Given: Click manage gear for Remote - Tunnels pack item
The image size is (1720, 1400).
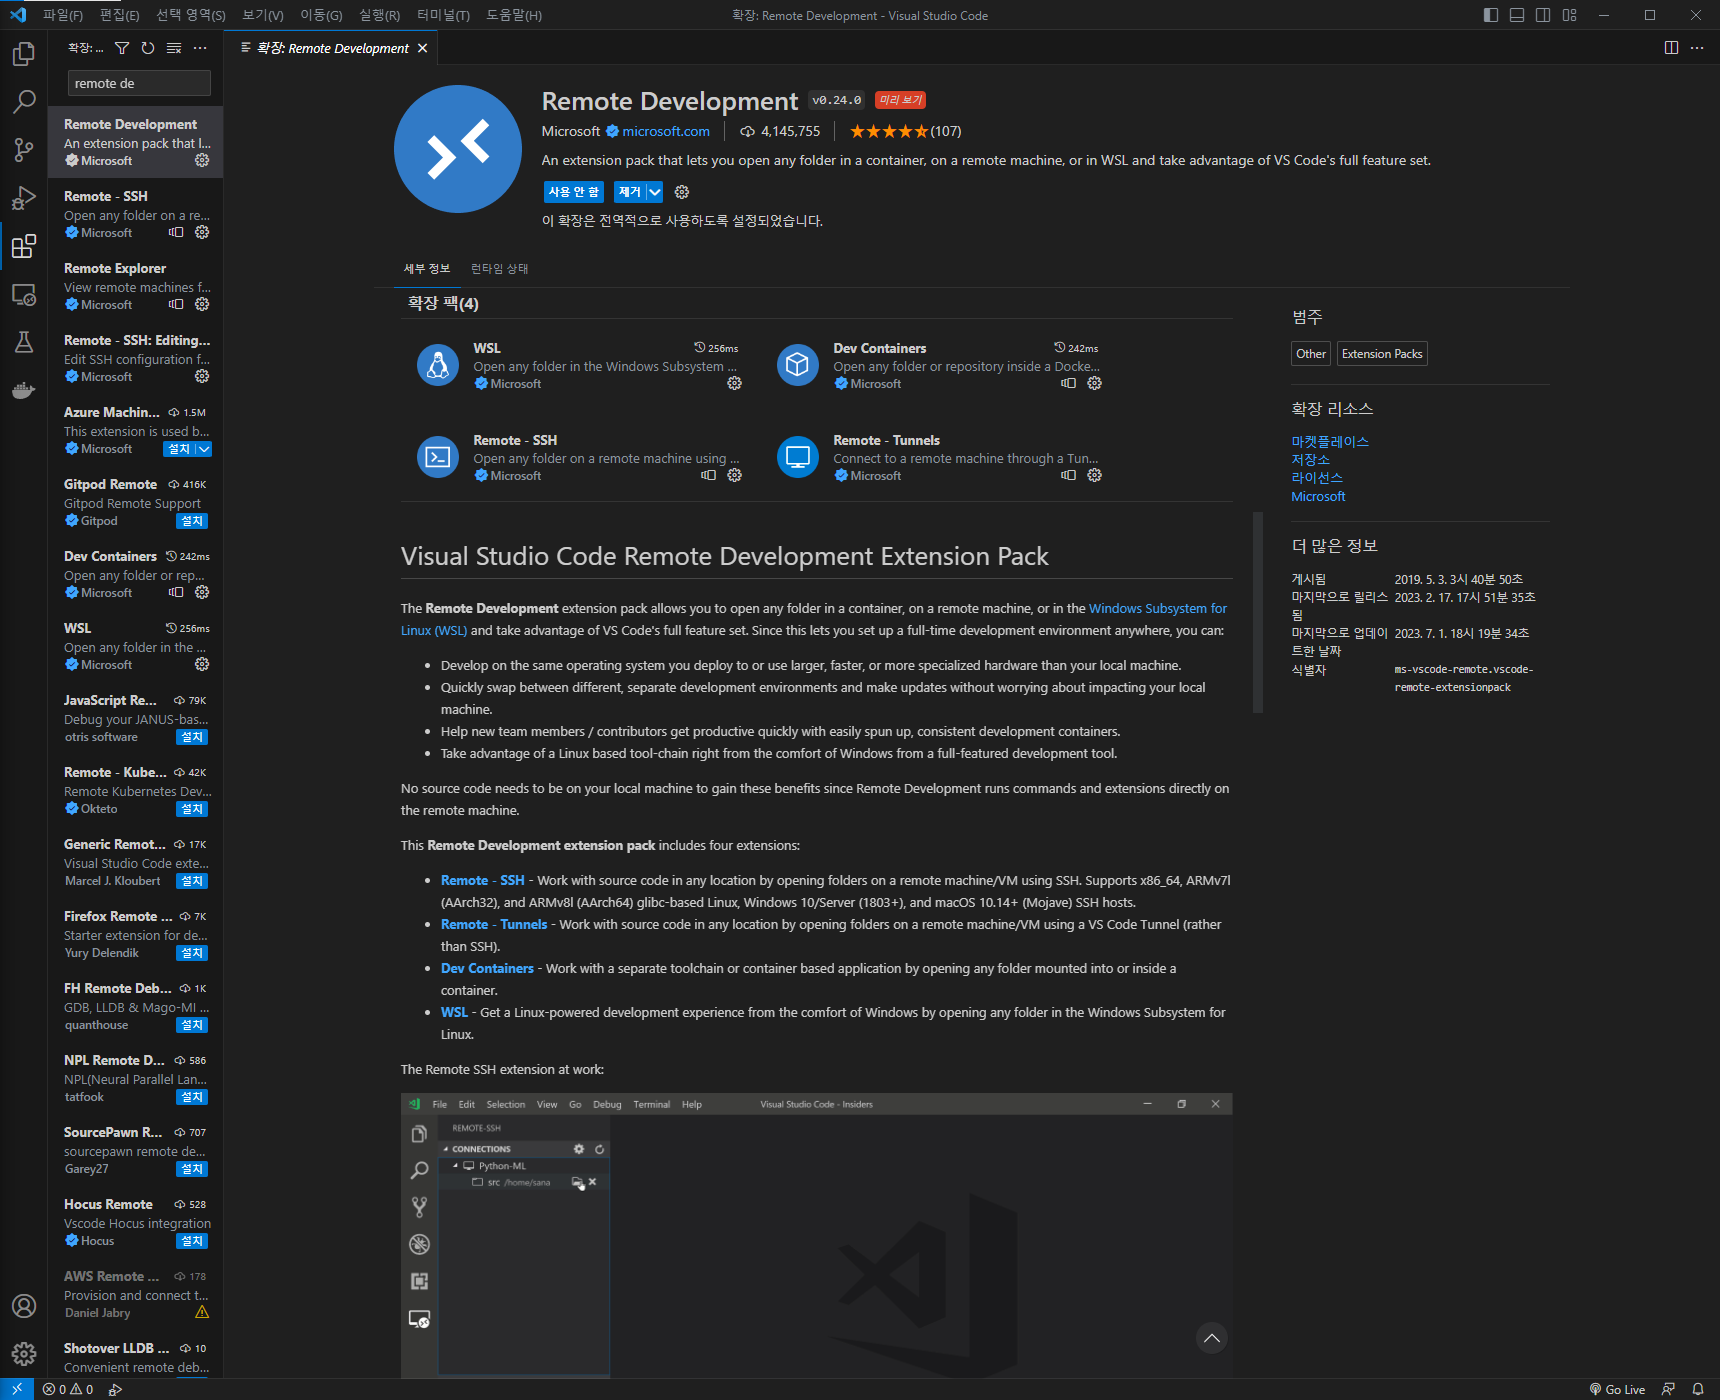Looking at the screenshot, I should [x=1094, y=475].
